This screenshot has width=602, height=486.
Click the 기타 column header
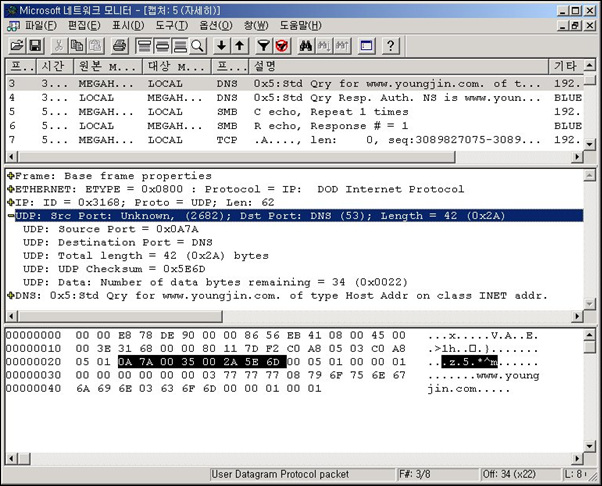click(x=566, y=66)
